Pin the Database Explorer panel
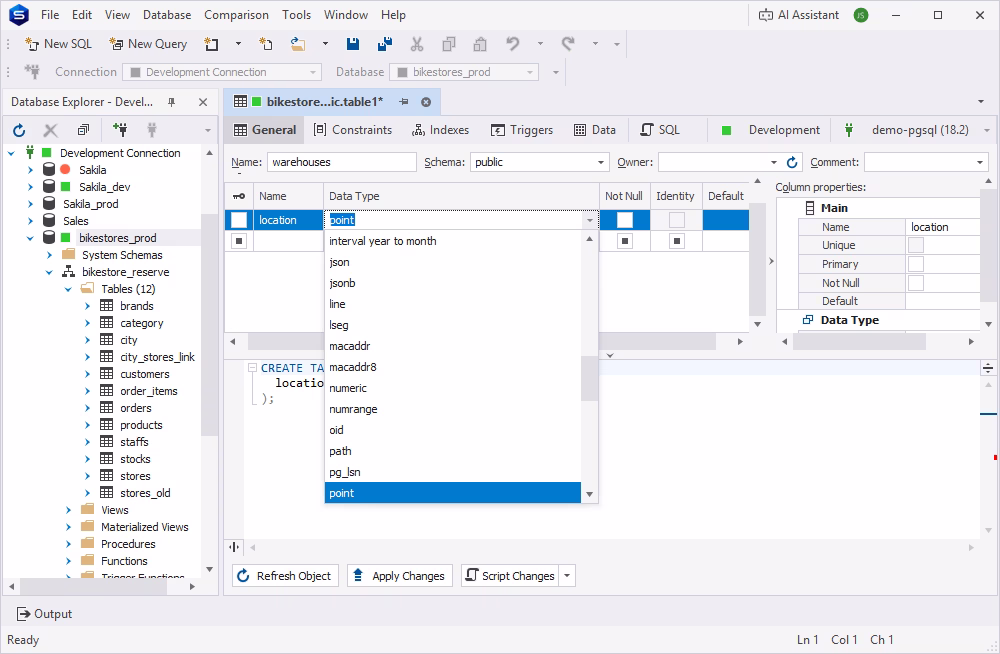This screenshot has height=654, width=1000. 171,102
